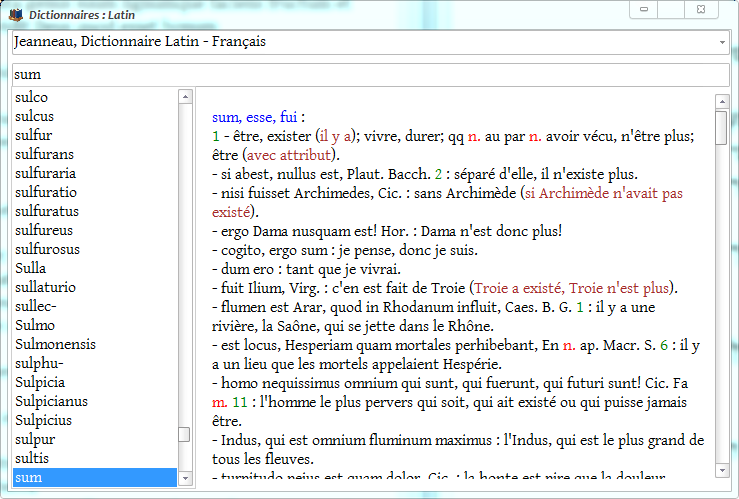Click the red text 'Troie a existé, Troie n'est plus'

[571, 288]
